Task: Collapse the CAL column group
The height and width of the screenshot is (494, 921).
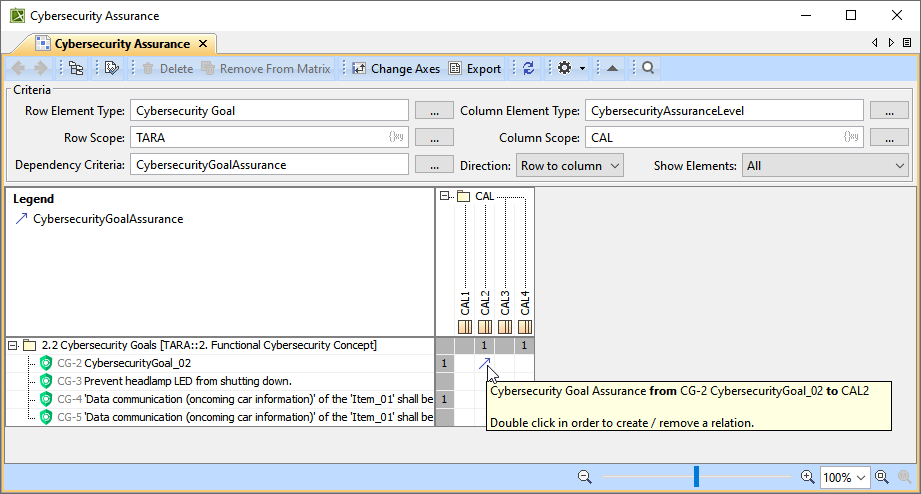Action: coord(445,197)
